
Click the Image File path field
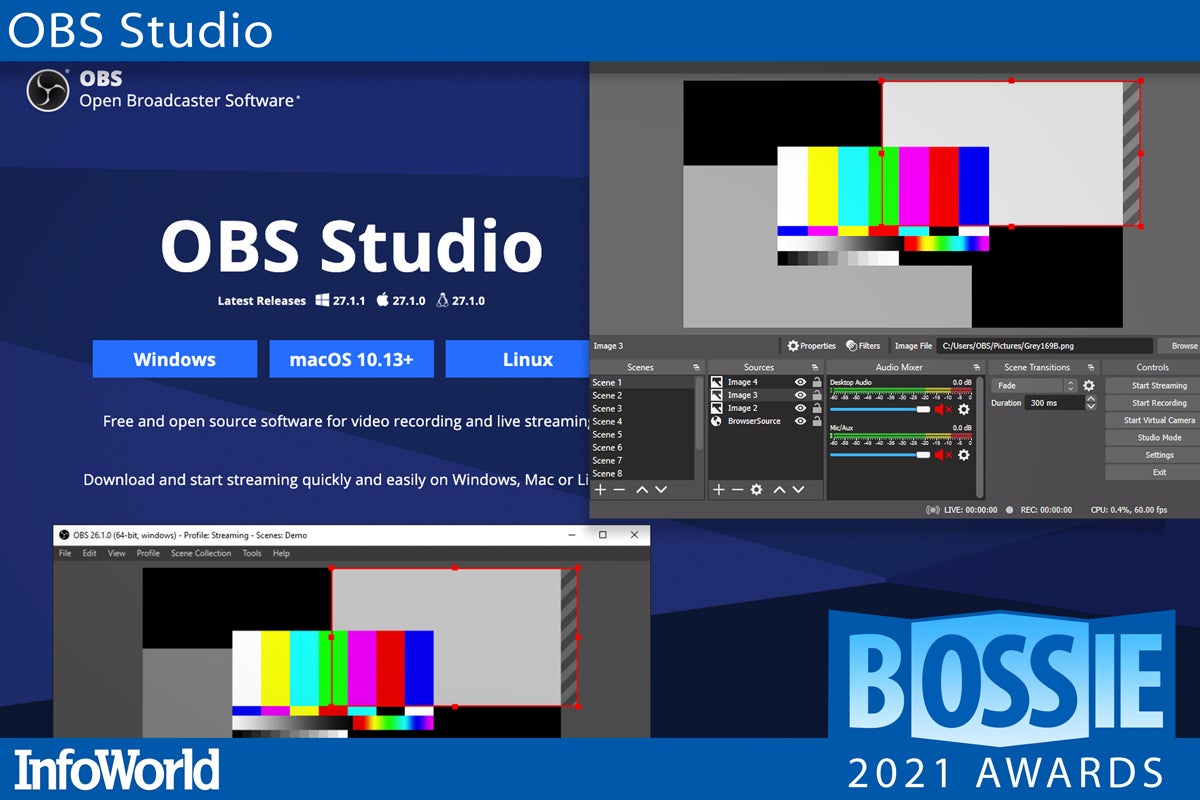pos(1044,346)
